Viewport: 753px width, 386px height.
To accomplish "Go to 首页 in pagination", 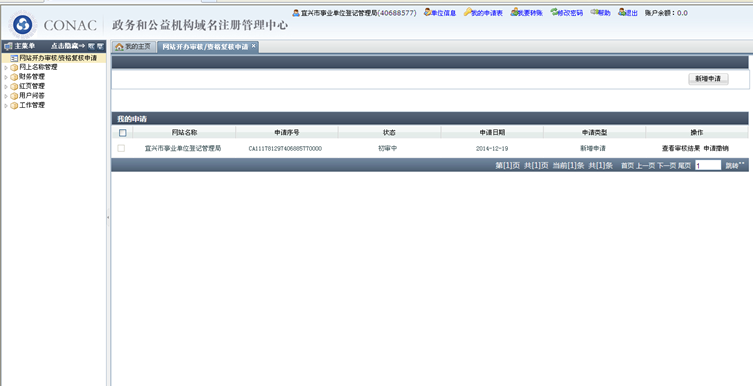I will (627, 166).
